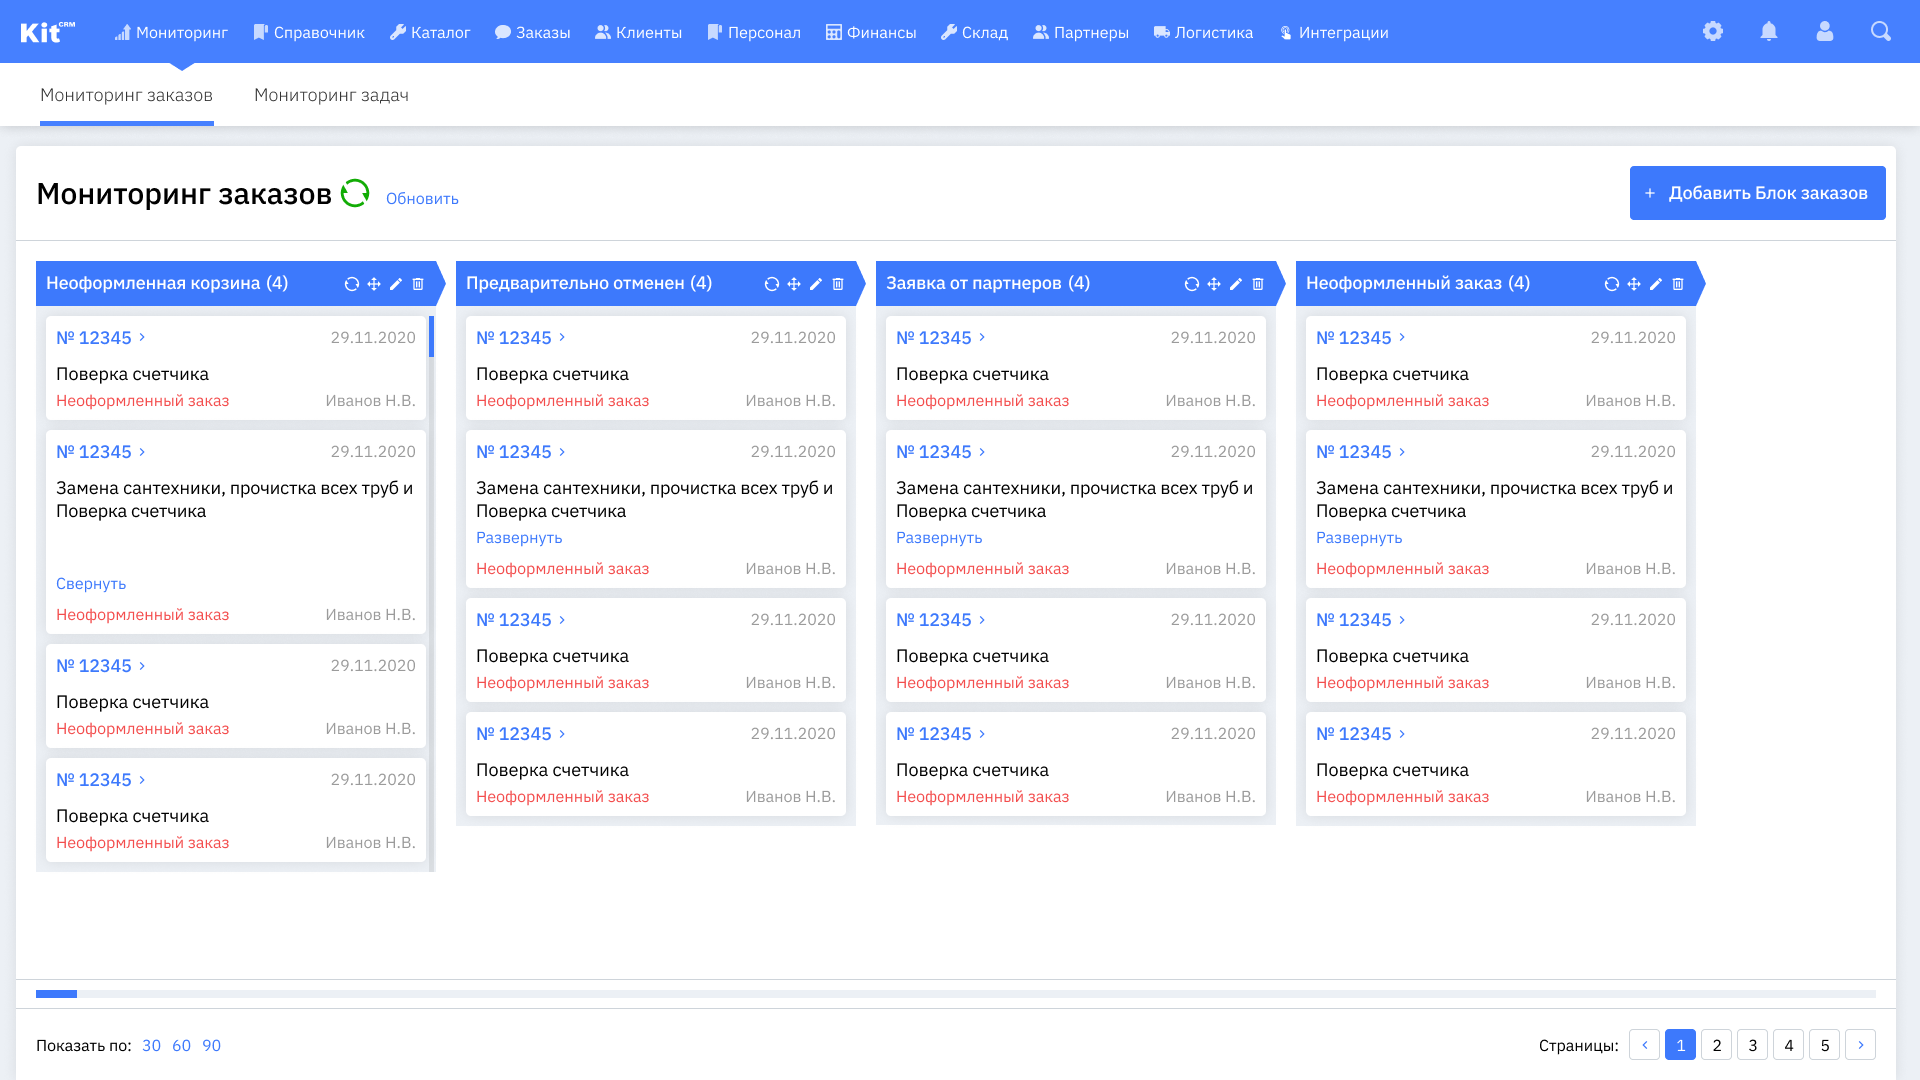Show 60 items per page
The width and height of the screenshot is (1920, 1080).
pos(181,1045)
